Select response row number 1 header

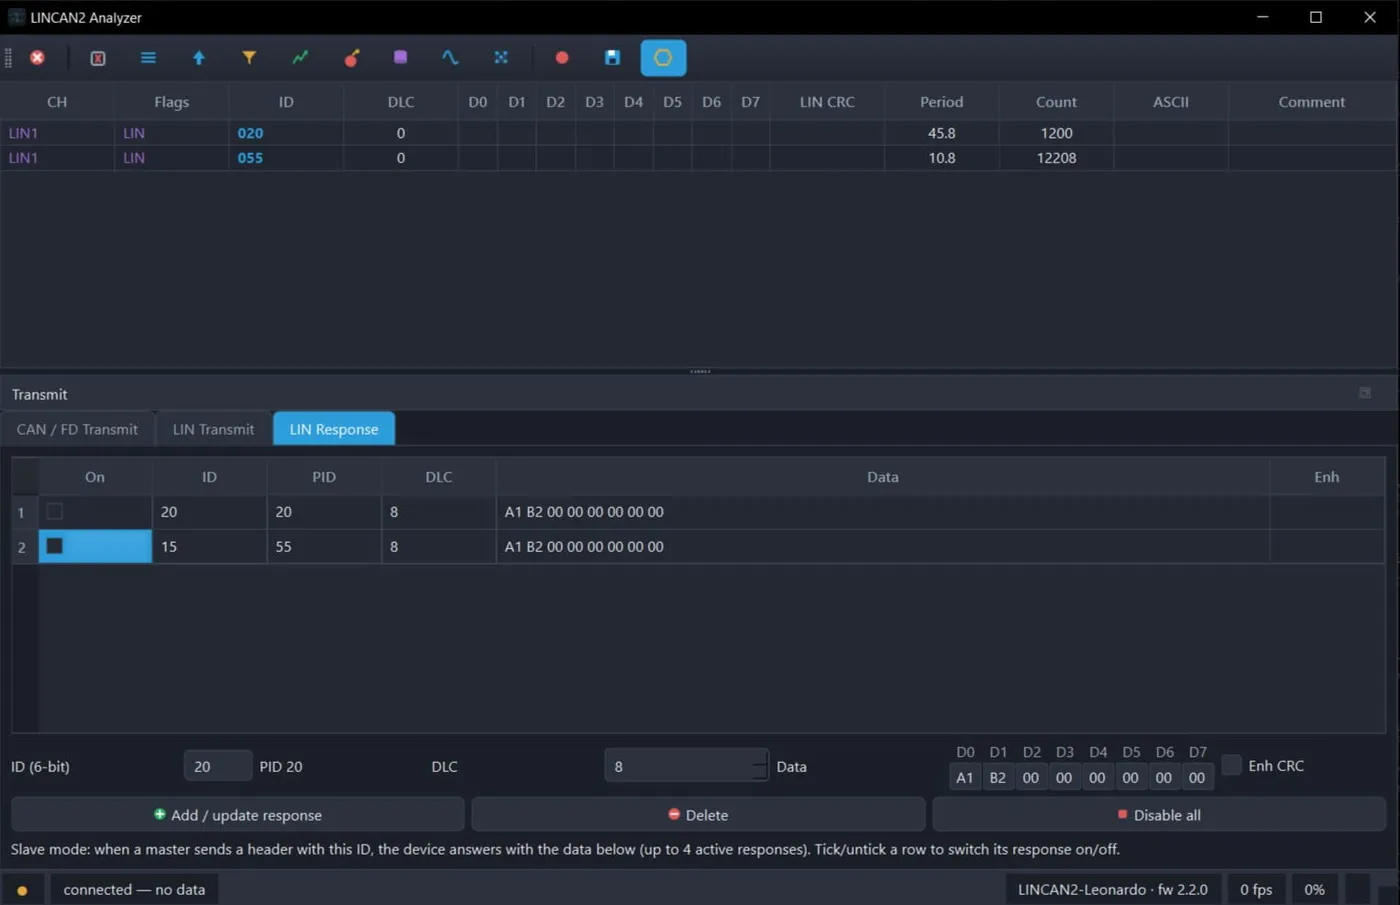[24, 512]
